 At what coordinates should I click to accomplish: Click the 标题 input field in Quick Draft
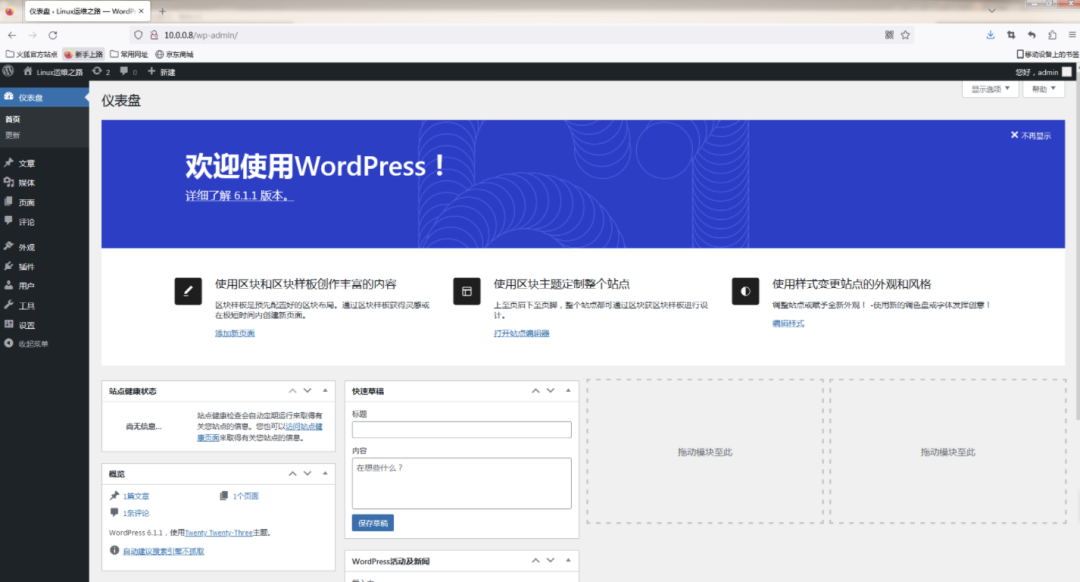461,430
